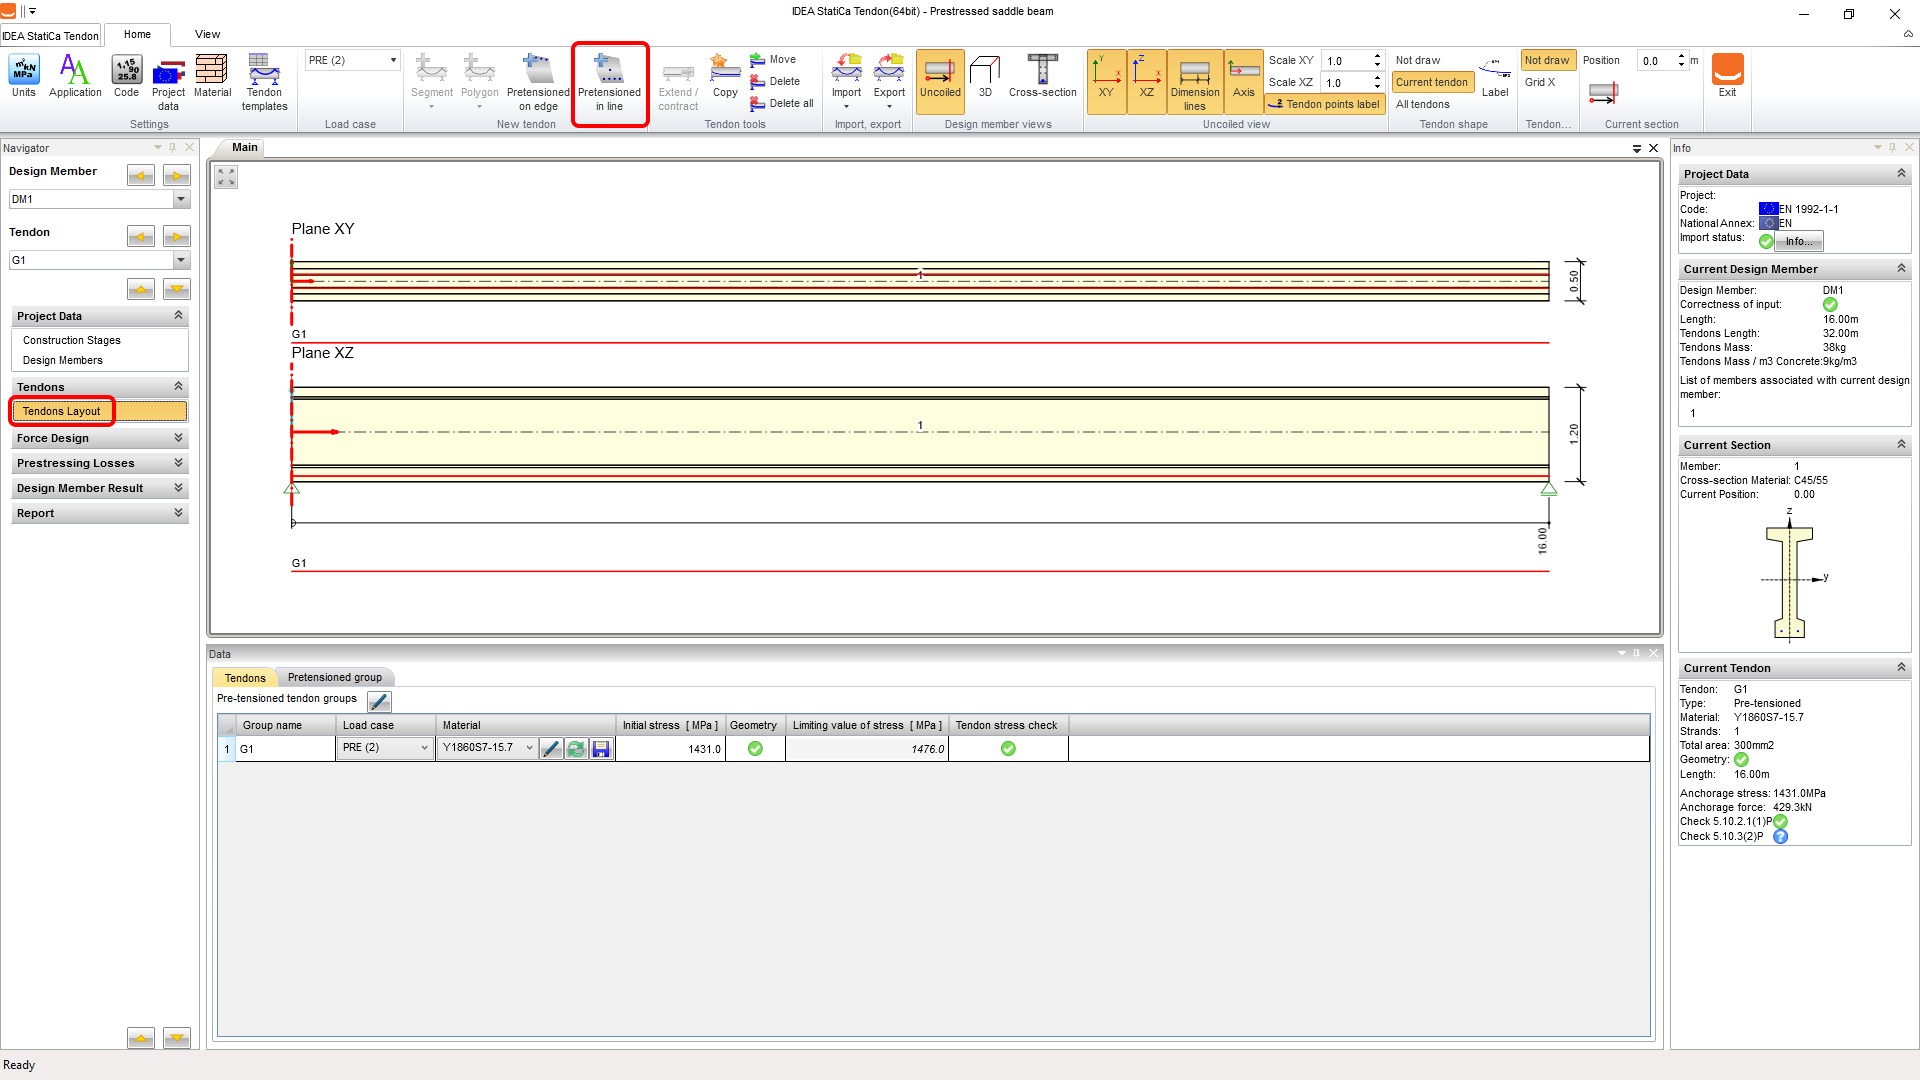Open the Design Member DM1 dropdown
1920x1080 pixels.
click(x=181, y=199)
